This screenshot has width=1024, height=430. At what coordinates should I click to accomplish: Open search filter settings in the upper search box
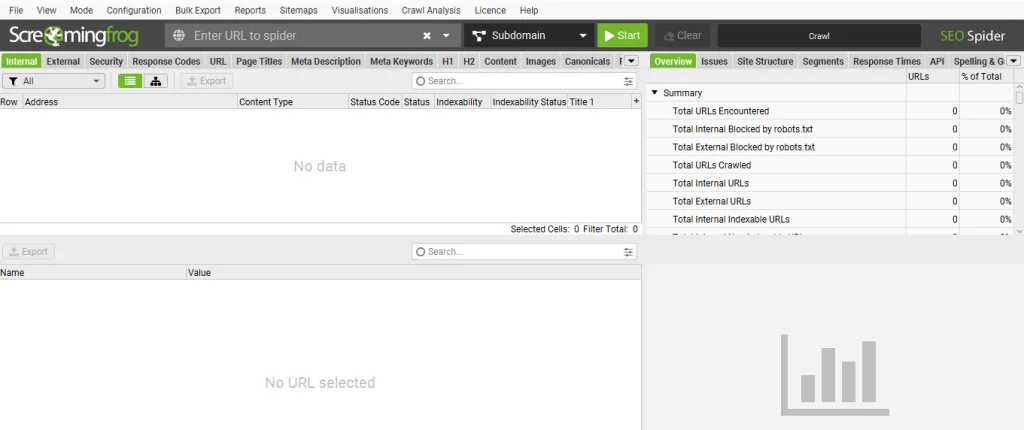tap(628, 81)
